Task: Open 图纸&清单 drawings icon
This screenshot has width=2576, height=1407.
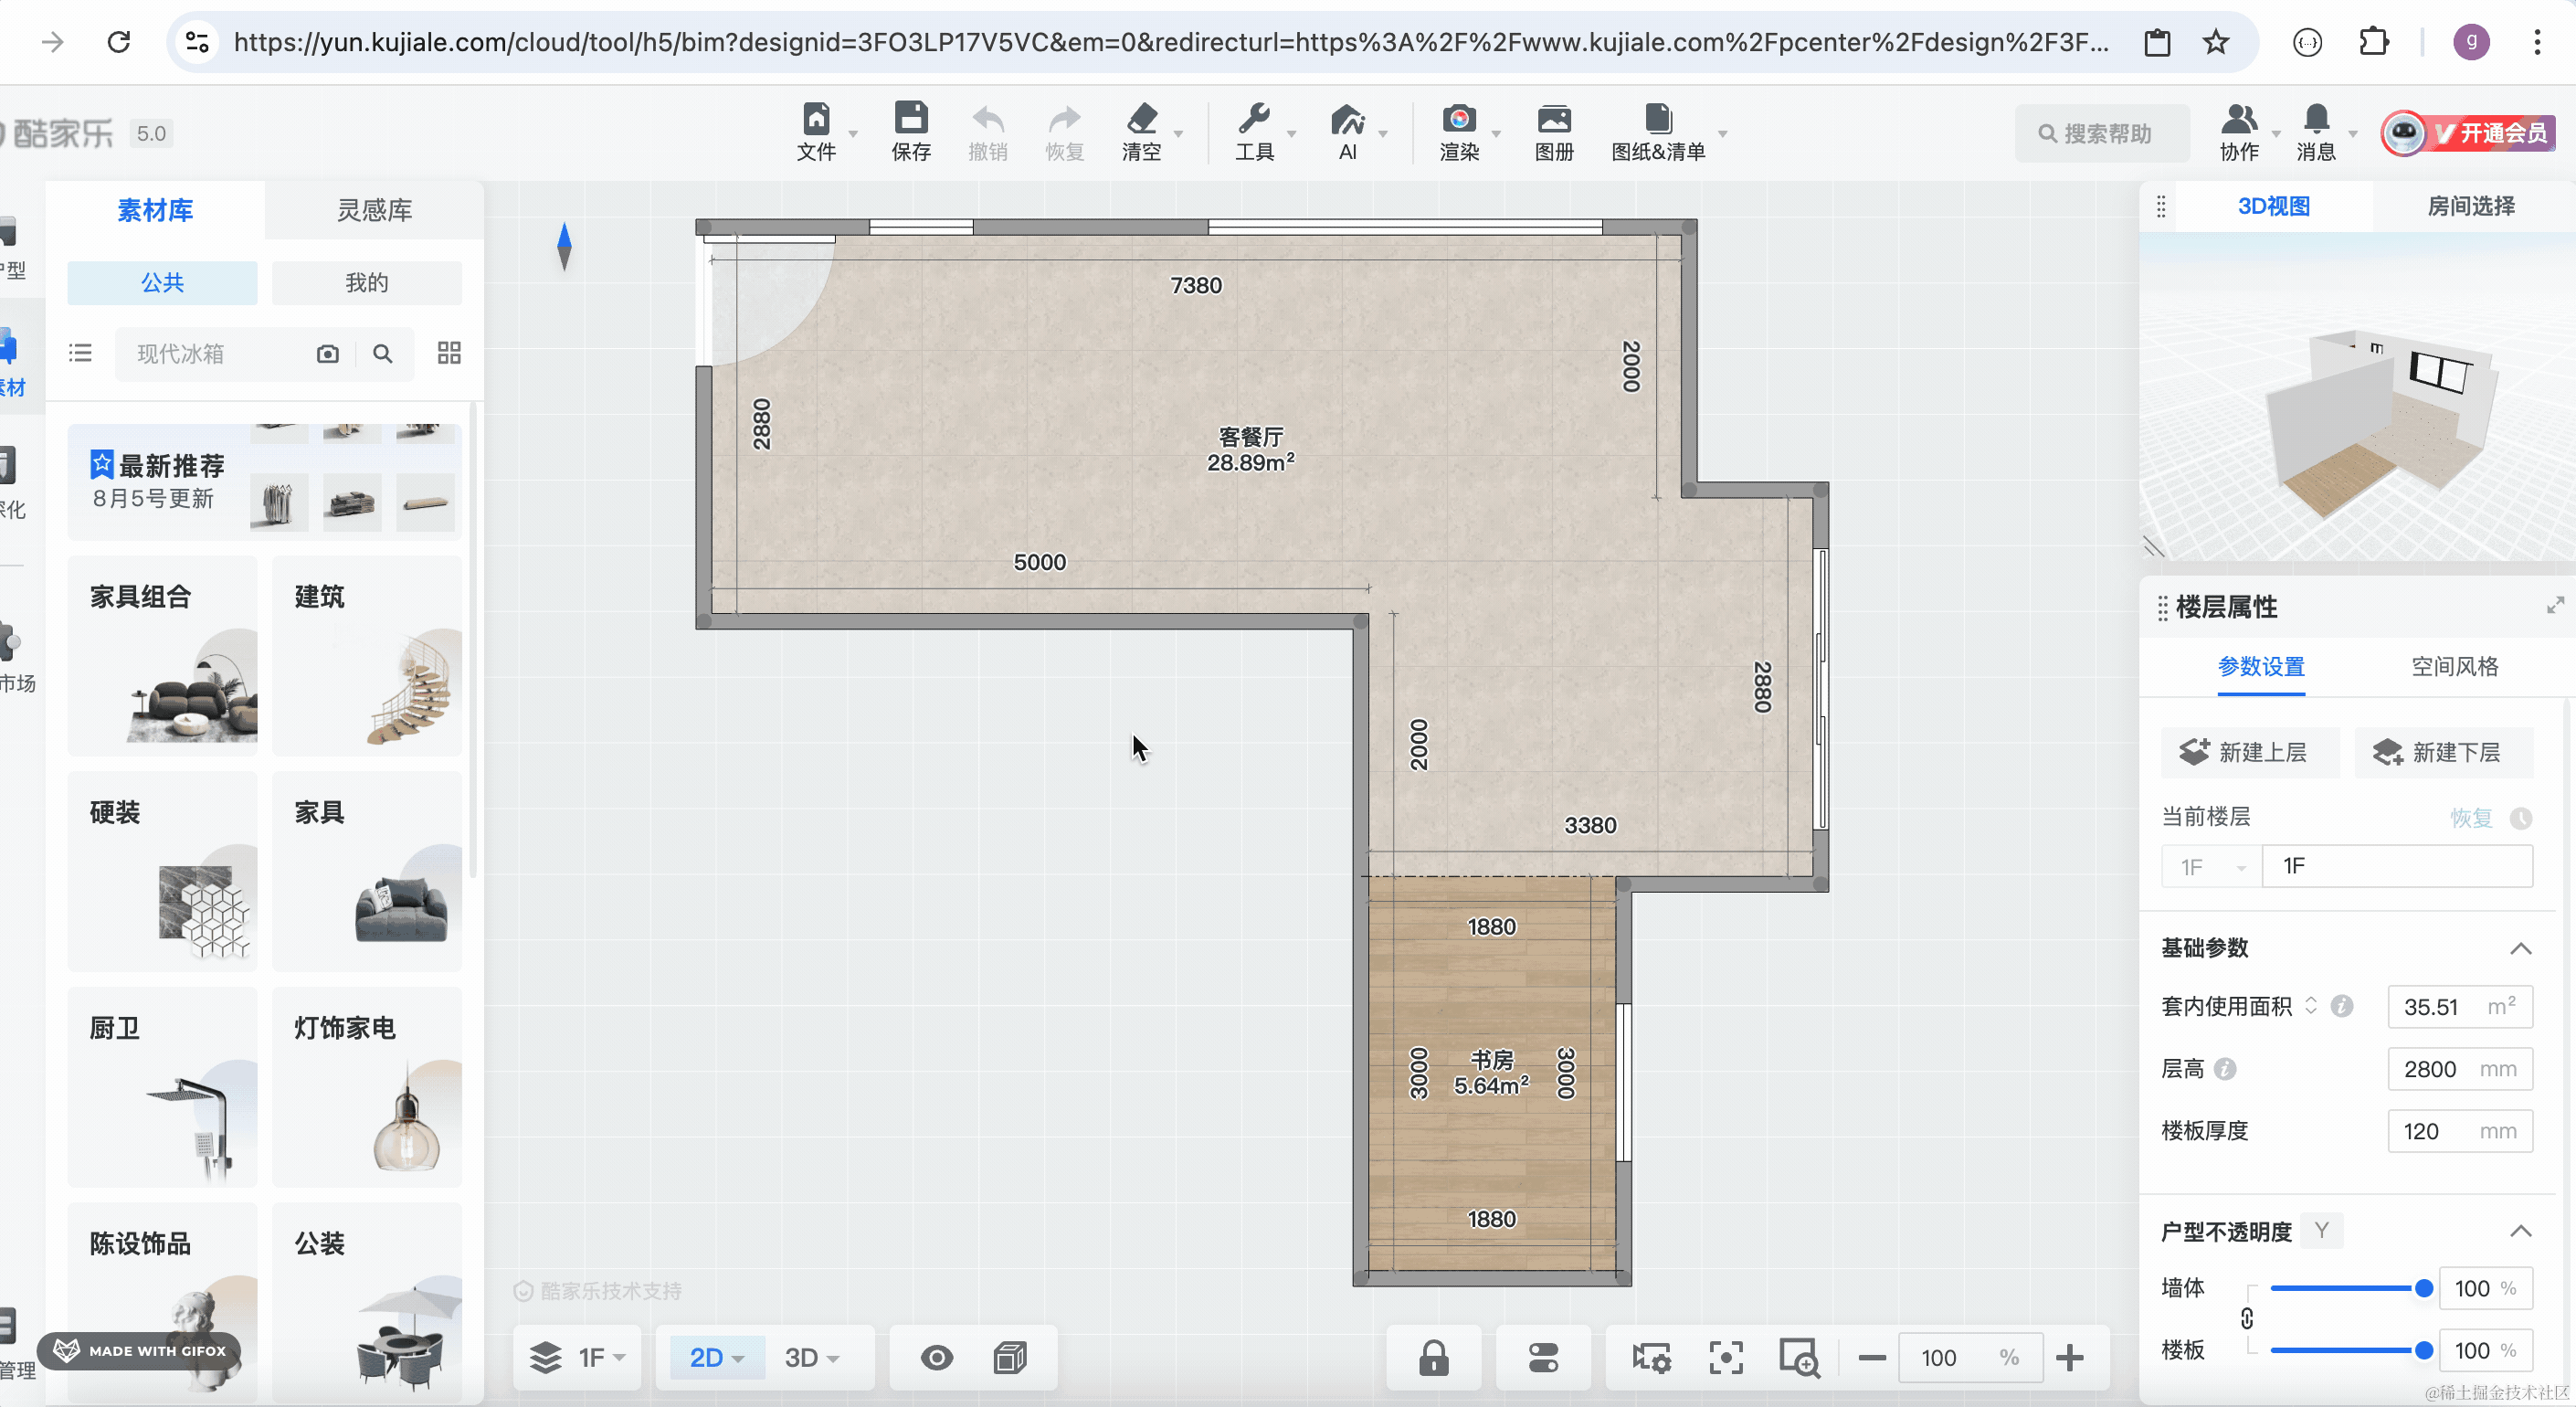Action: [x=1658, y=119]
